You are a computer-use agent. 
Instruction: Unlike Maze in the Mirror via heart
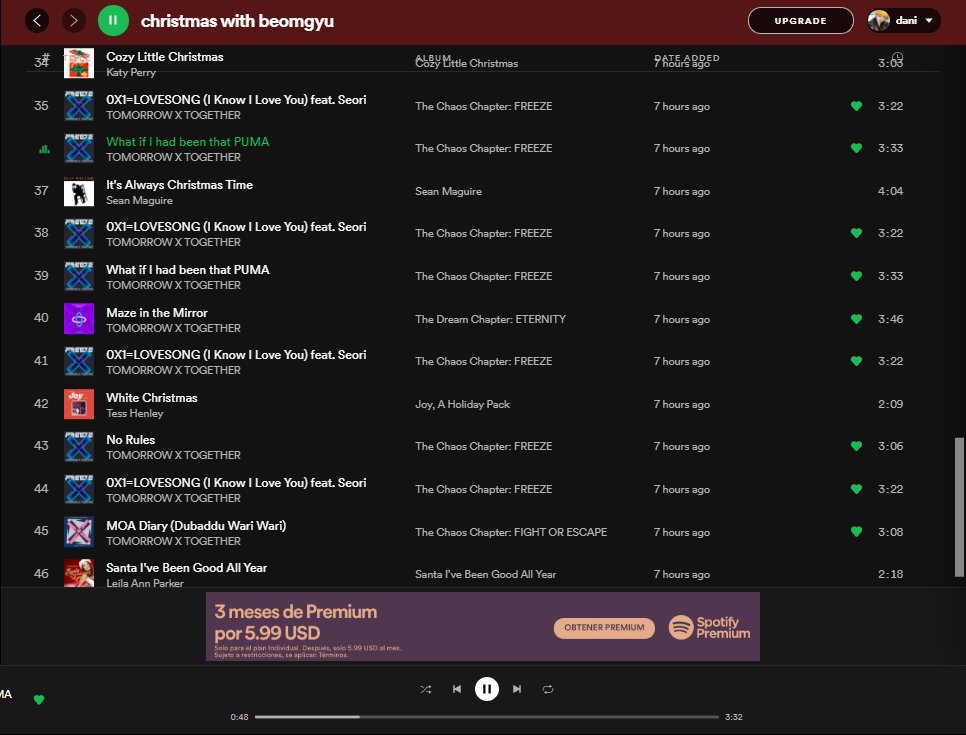[856, 319]
